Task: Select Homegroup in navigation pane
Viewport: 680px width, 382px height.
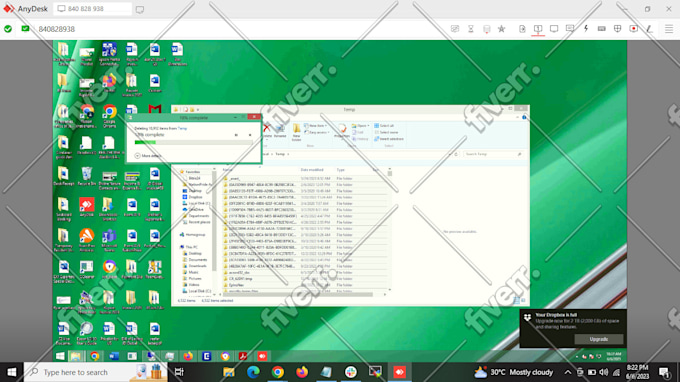Action: (195, 235)
